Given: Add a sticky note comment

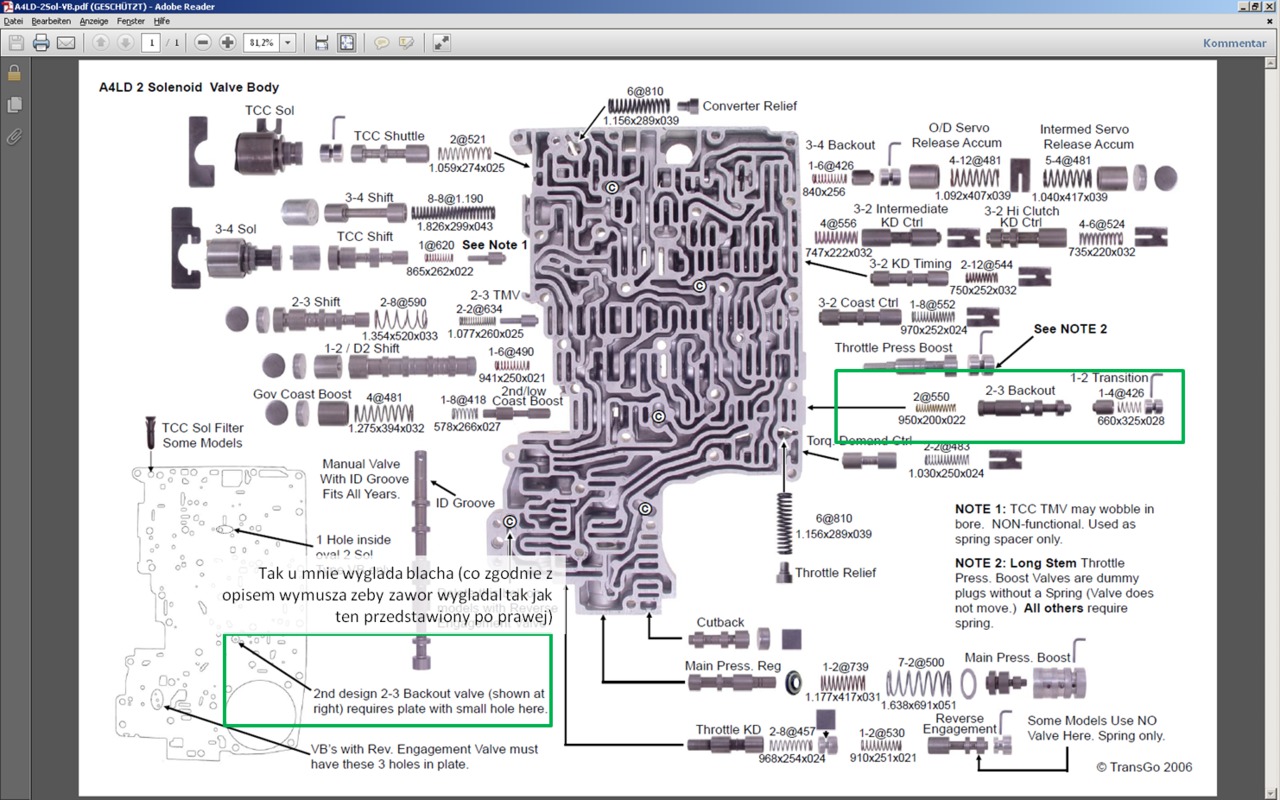Looking at the screenshot, I should pyautogui.click(x=381, y=43).
